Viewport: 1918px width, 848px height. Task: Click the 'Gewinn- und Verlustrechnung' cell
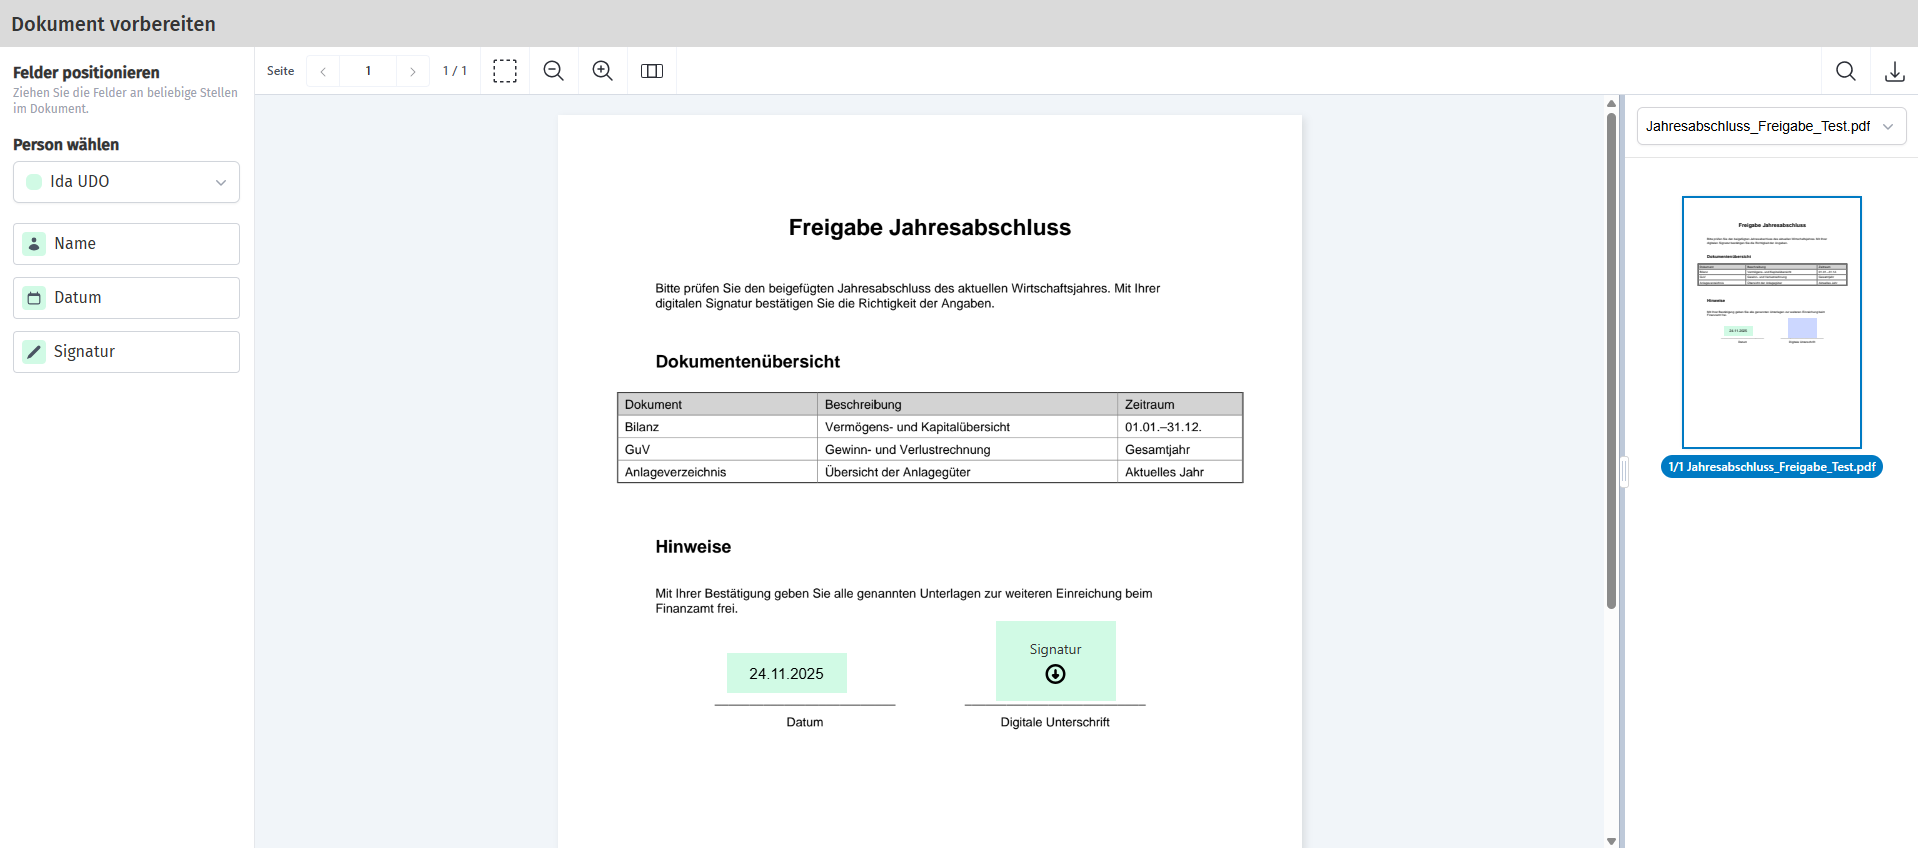coord(968,450)
